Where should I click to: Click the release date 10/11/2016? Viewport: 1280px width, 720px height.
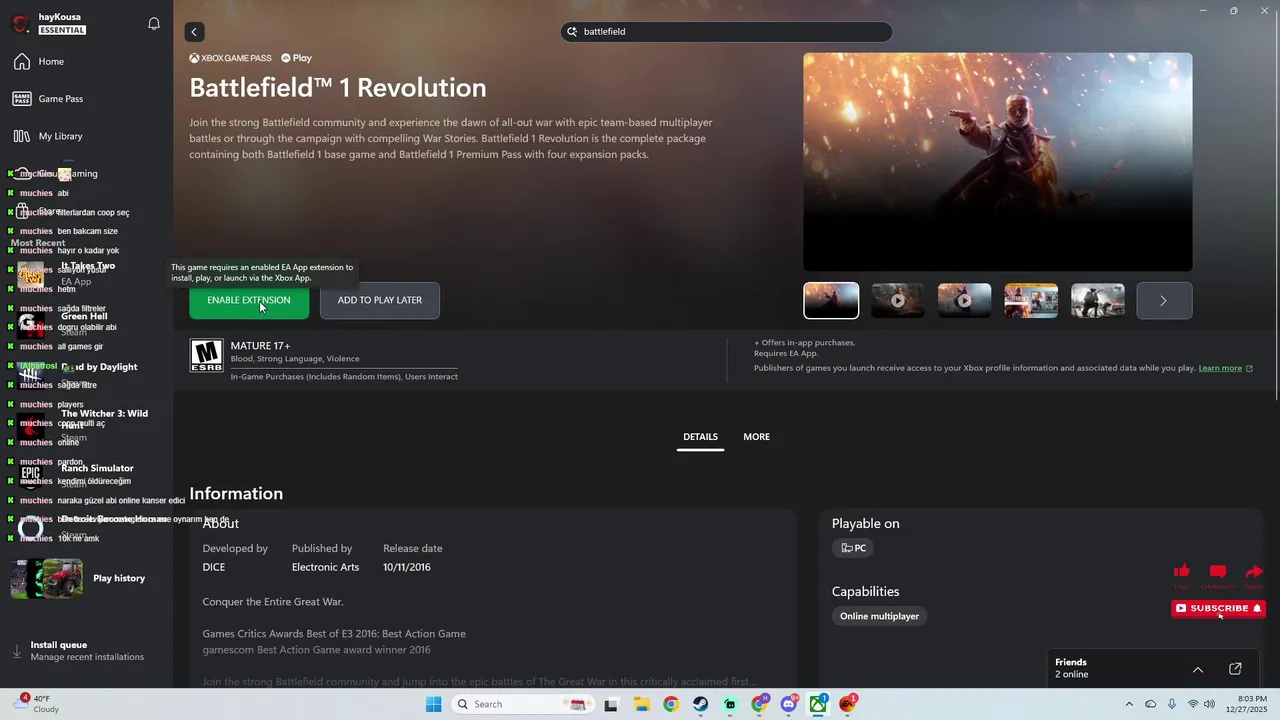(x=407, y=567)
